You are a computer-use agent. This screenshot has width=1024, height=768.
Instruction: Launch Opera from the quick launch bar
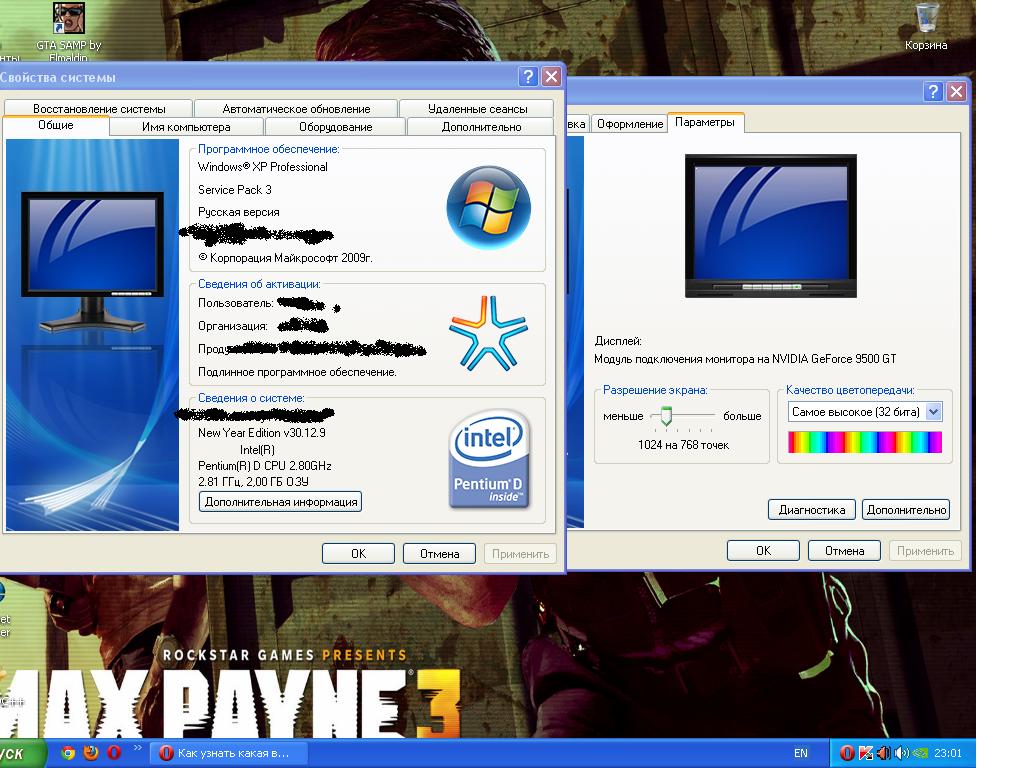[114, 753]
